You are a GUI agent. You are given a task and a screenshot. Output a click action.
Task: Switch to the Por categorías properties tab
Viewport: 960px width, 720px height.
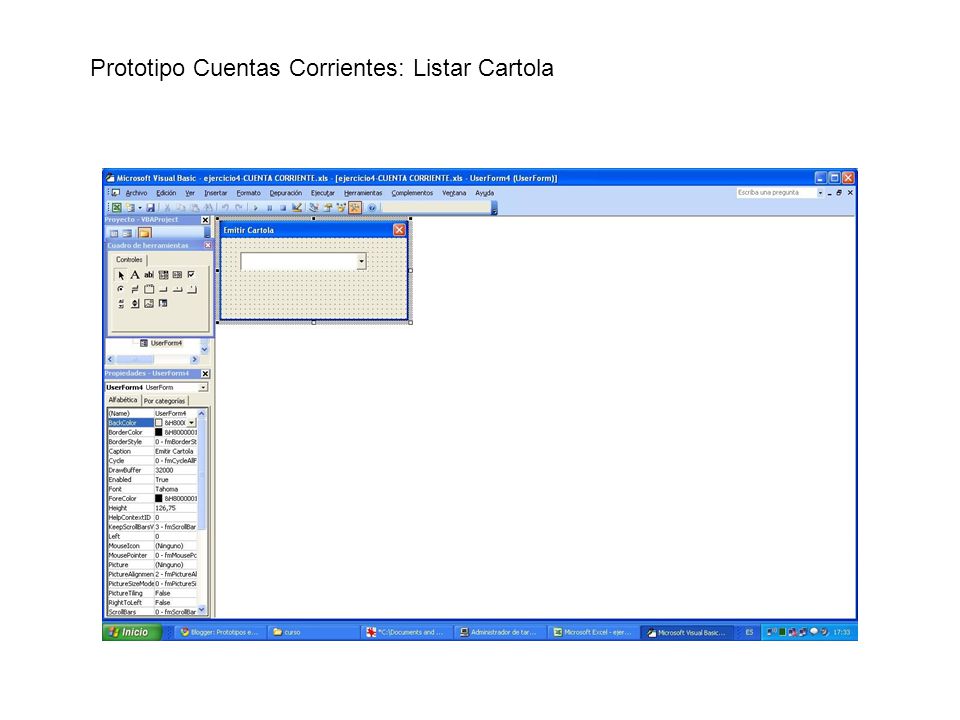[x=164, y=401]
